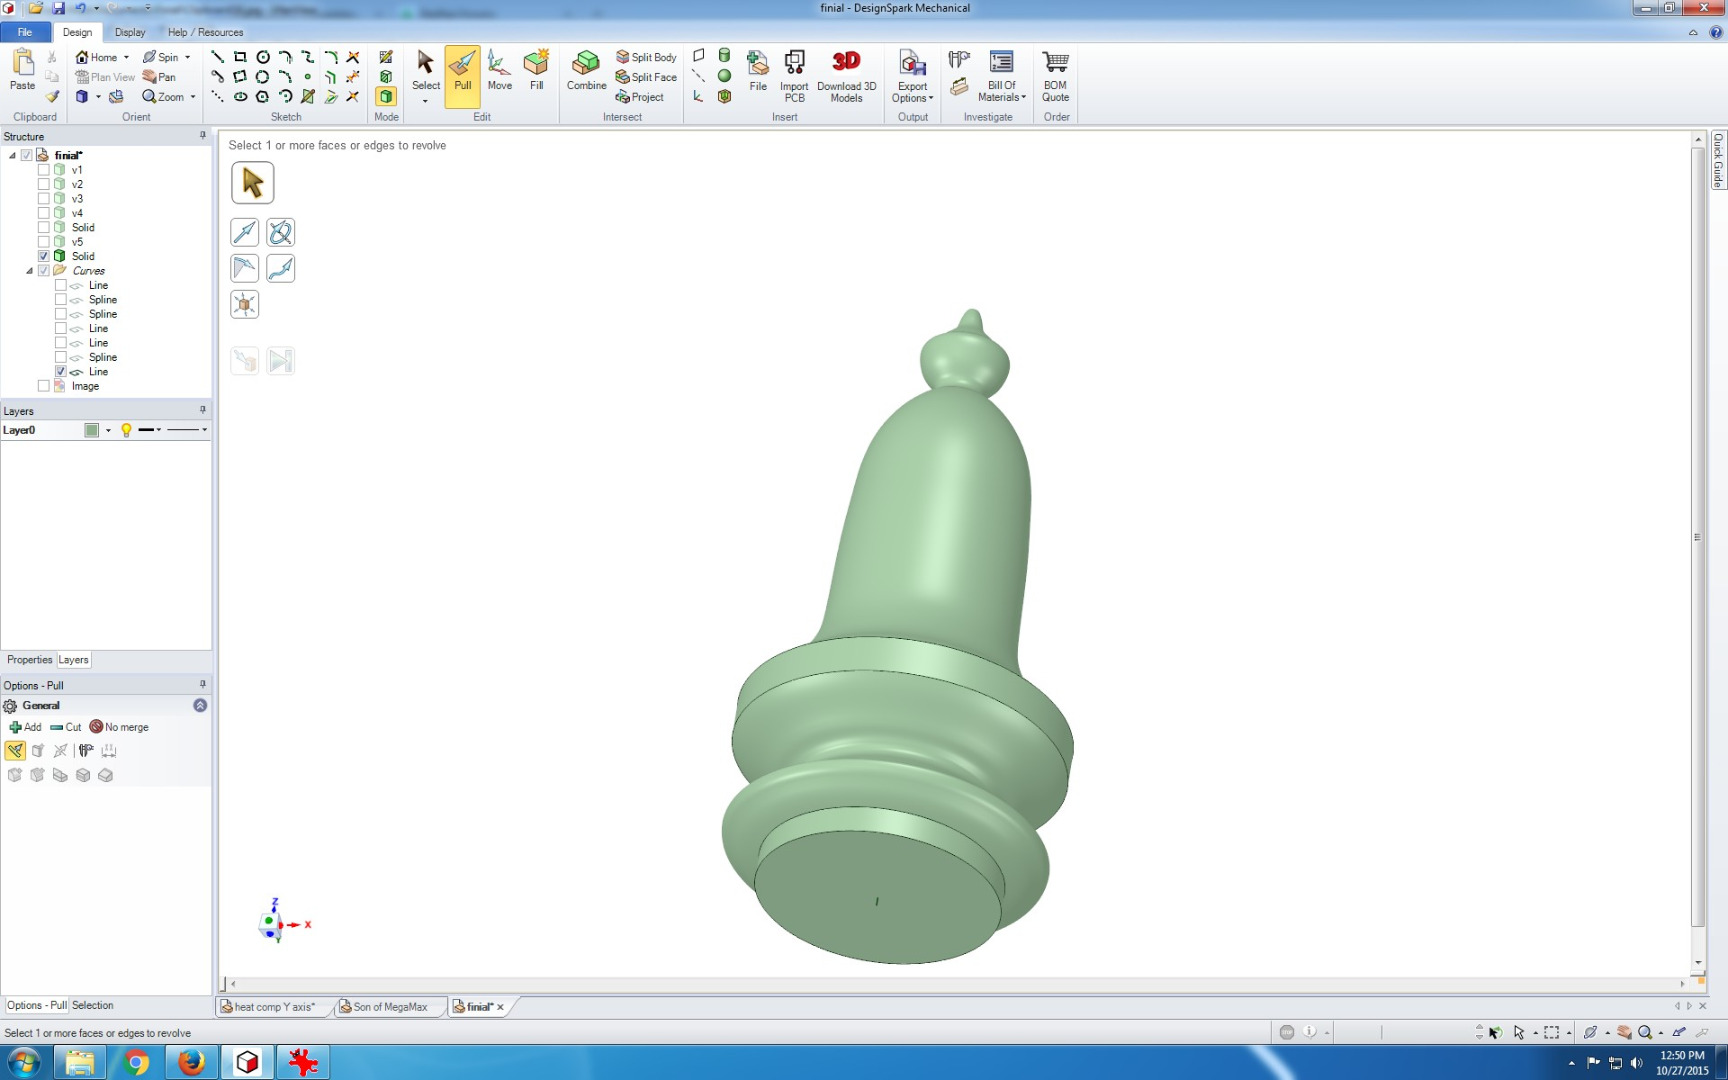Click Split Body in the Intersect group
The height and width of the screenshot is (1080, 1728).
click(646, 57)
